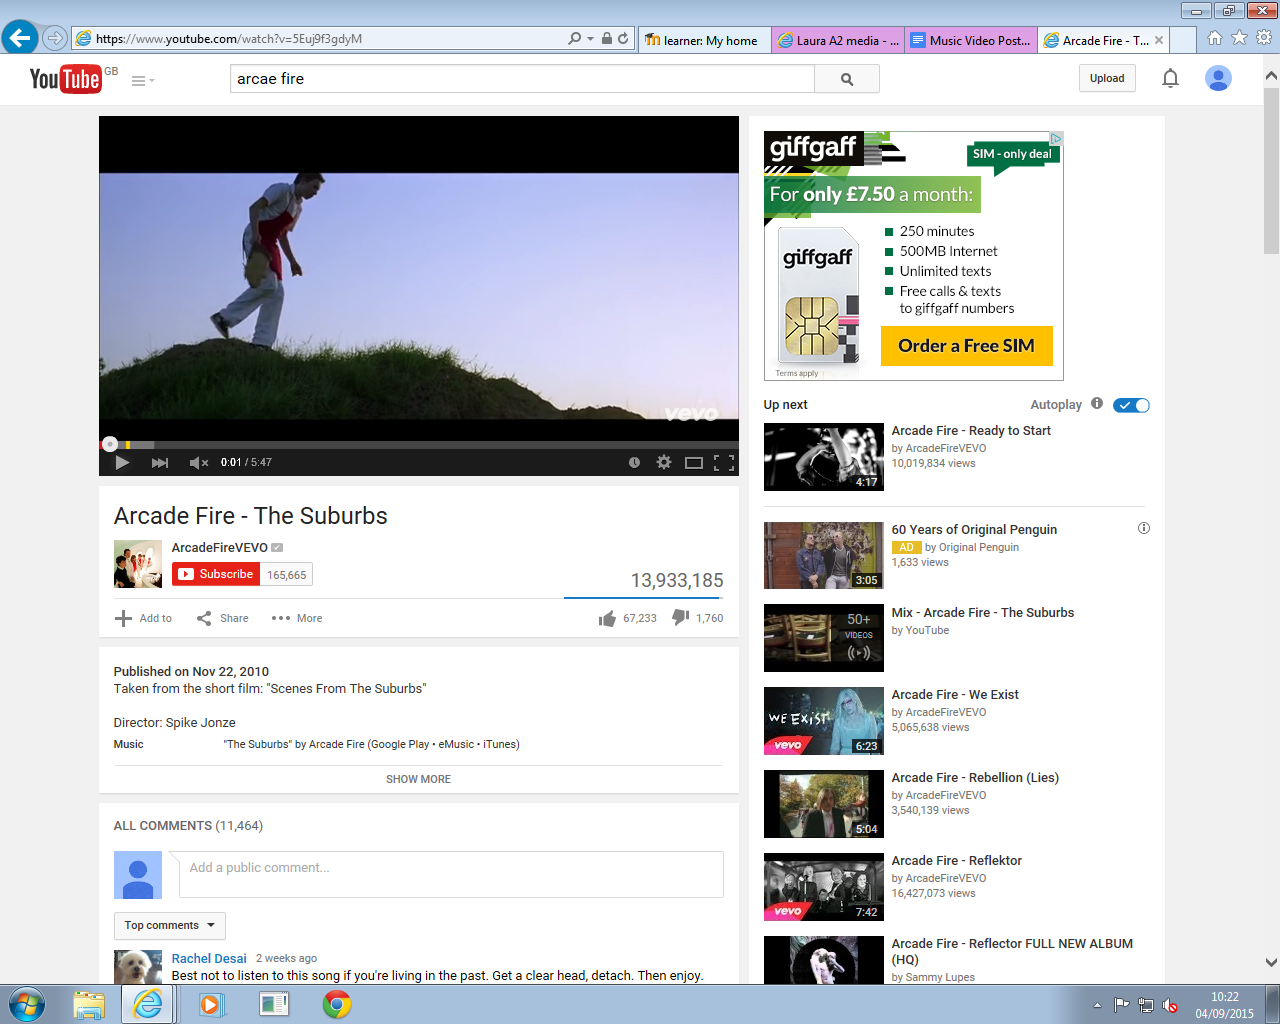Click the Original Penguin ad info icon
This screenshot has height=1024, width=1280.
1144,528
